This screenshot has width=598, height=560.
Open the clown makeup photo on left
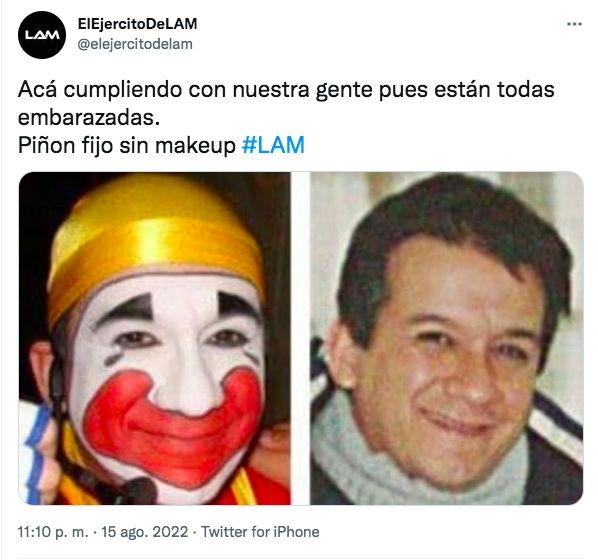click(x=154, y=338)
